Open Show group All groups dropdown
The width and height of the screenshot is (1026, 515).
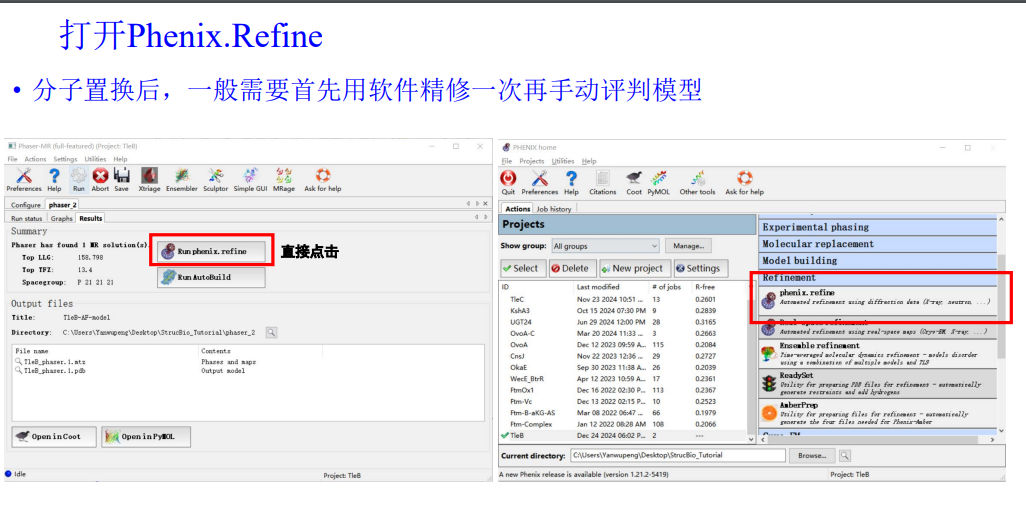point(605,246)
